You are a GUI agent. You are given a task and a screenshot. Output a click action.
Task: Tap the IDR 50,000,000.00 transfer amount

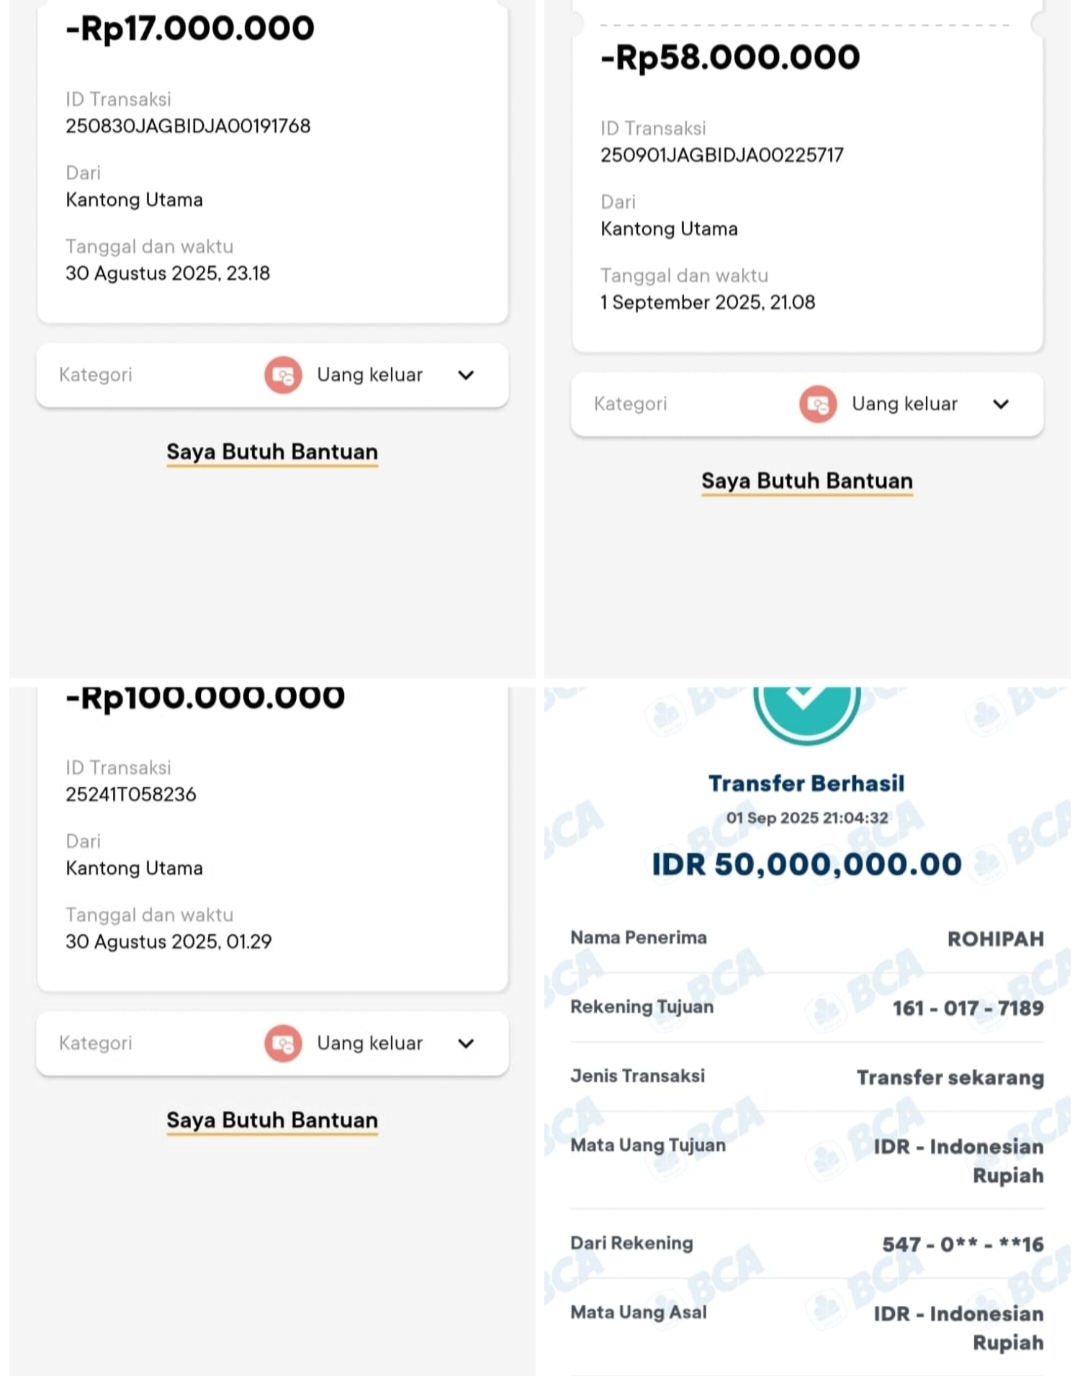tap(806, 864)
